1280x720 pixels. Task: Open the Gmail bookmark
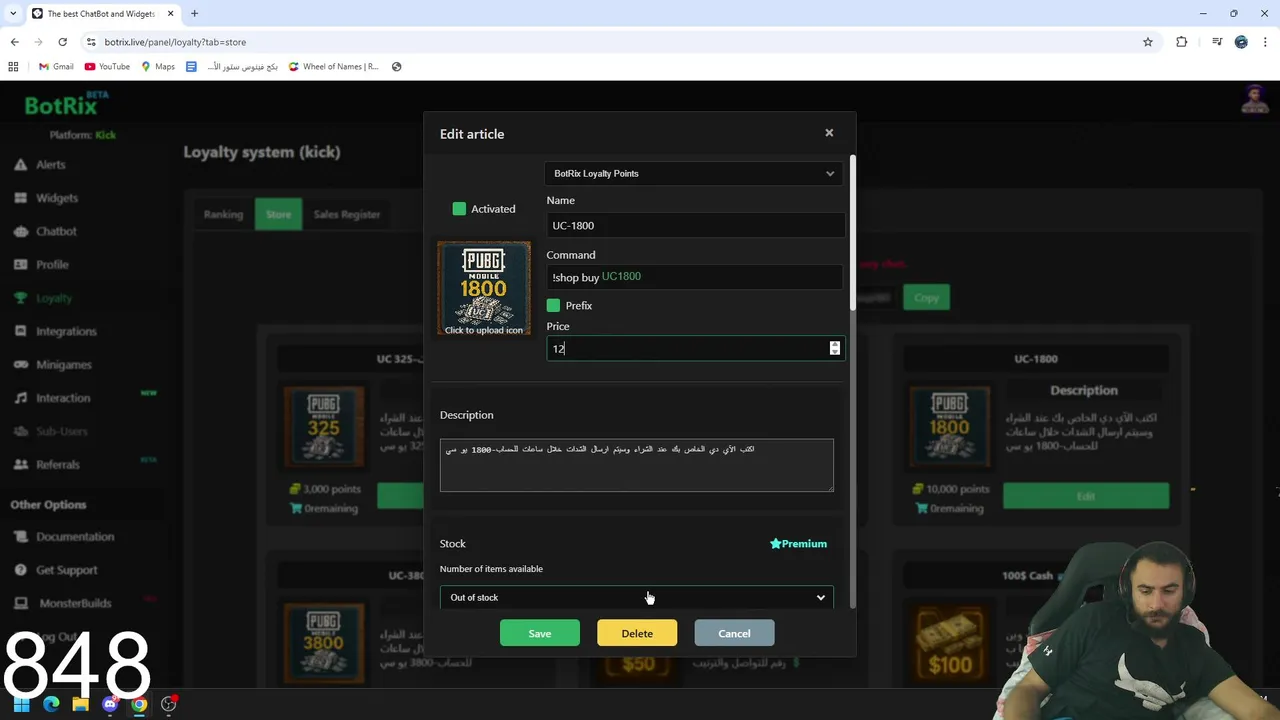(x=56, y=67)
